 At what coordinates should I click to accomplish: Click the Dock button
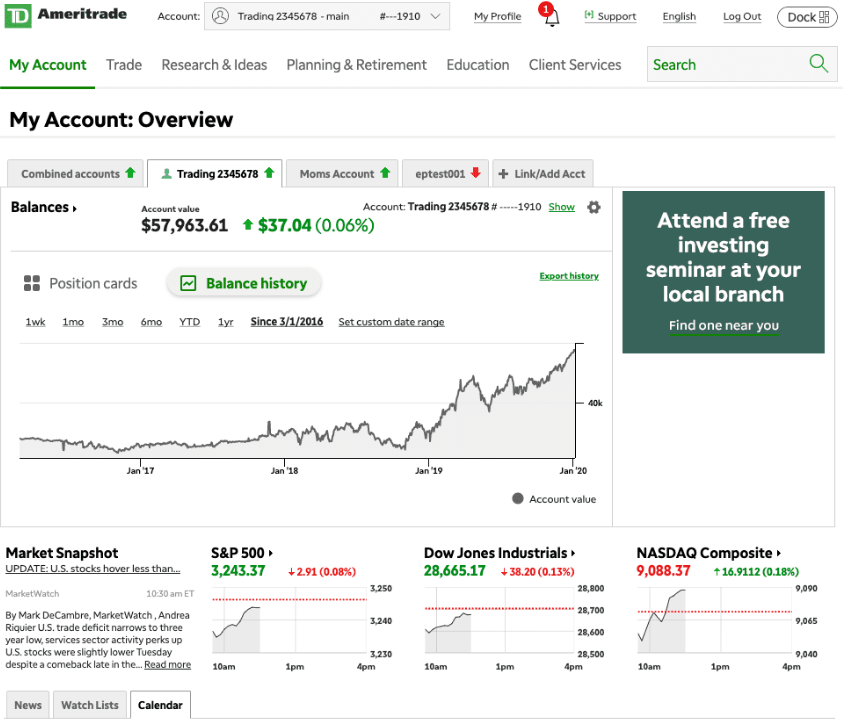click(x=807, y=17)
